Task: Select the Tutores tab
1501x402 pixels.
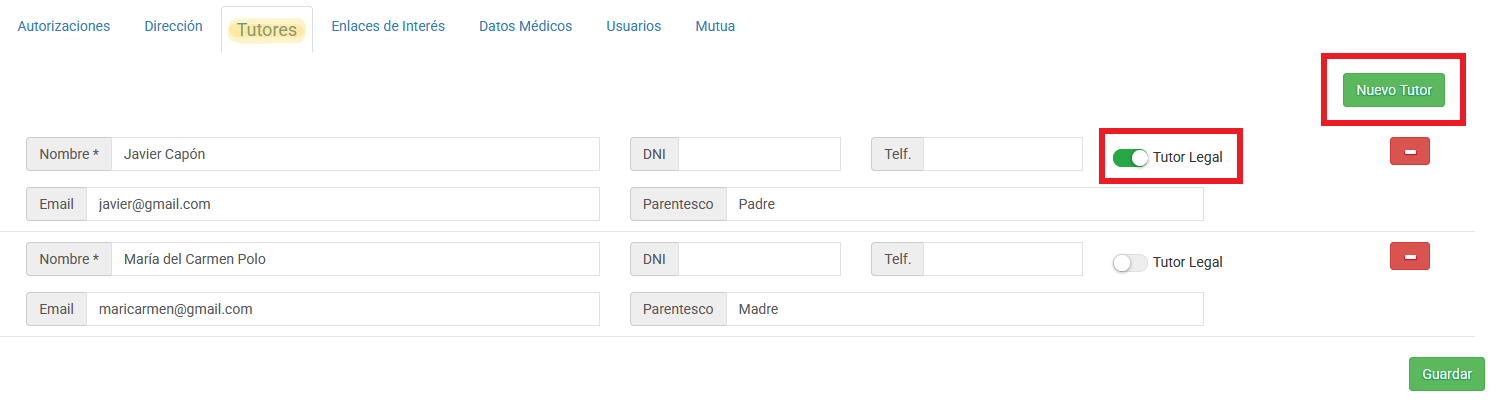Action: (x=267, y=29)
